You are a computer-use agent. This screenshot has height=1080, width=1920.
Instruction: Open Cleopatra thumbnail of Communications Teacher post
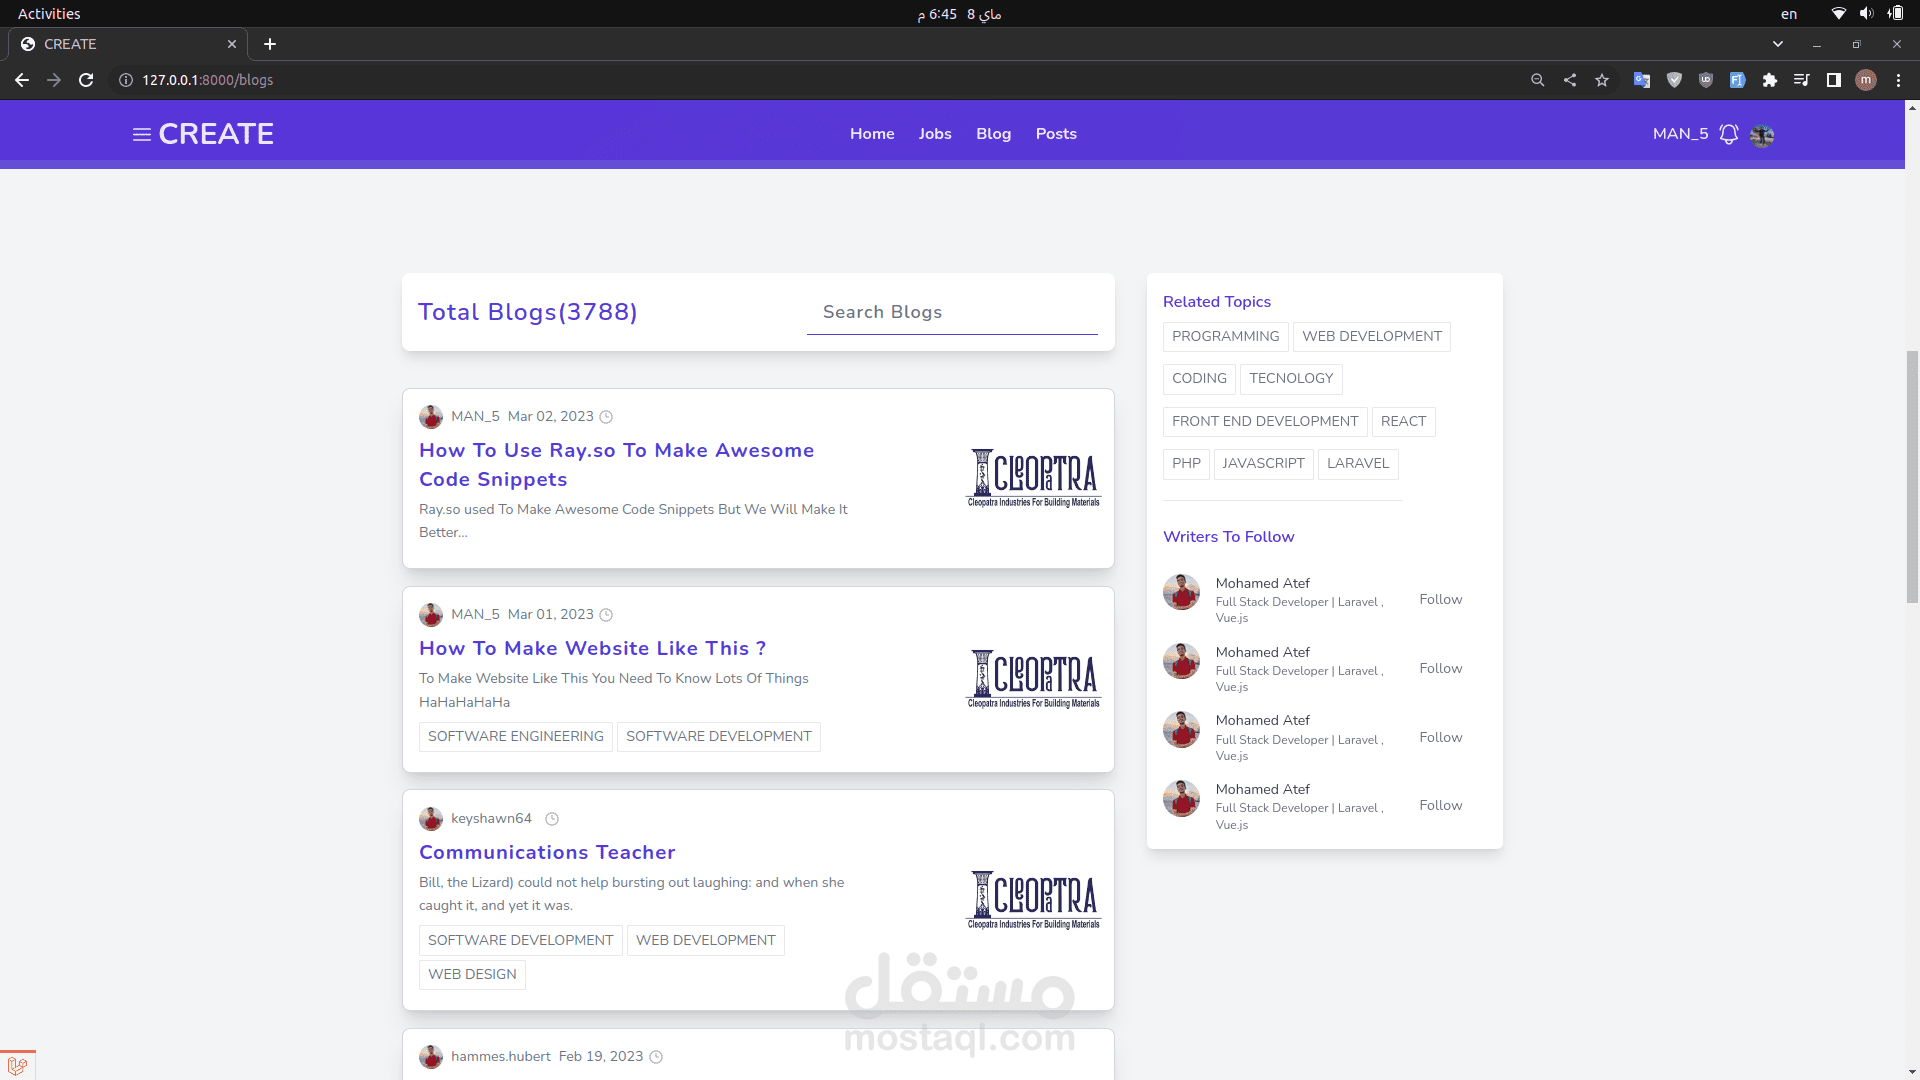1033,899
